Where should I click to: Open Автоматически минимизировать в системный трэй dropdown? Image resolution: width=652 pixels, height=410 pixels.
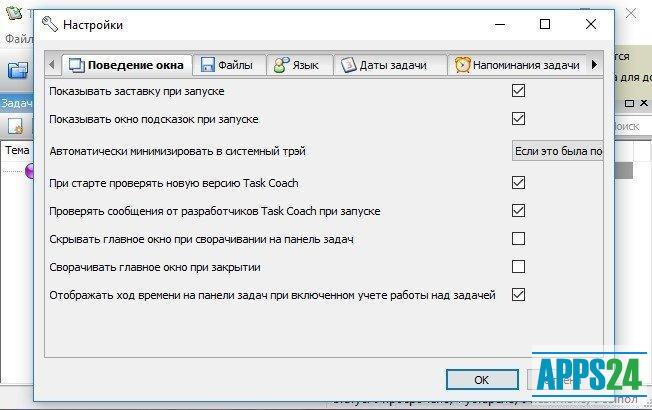(x=556, y=151)
